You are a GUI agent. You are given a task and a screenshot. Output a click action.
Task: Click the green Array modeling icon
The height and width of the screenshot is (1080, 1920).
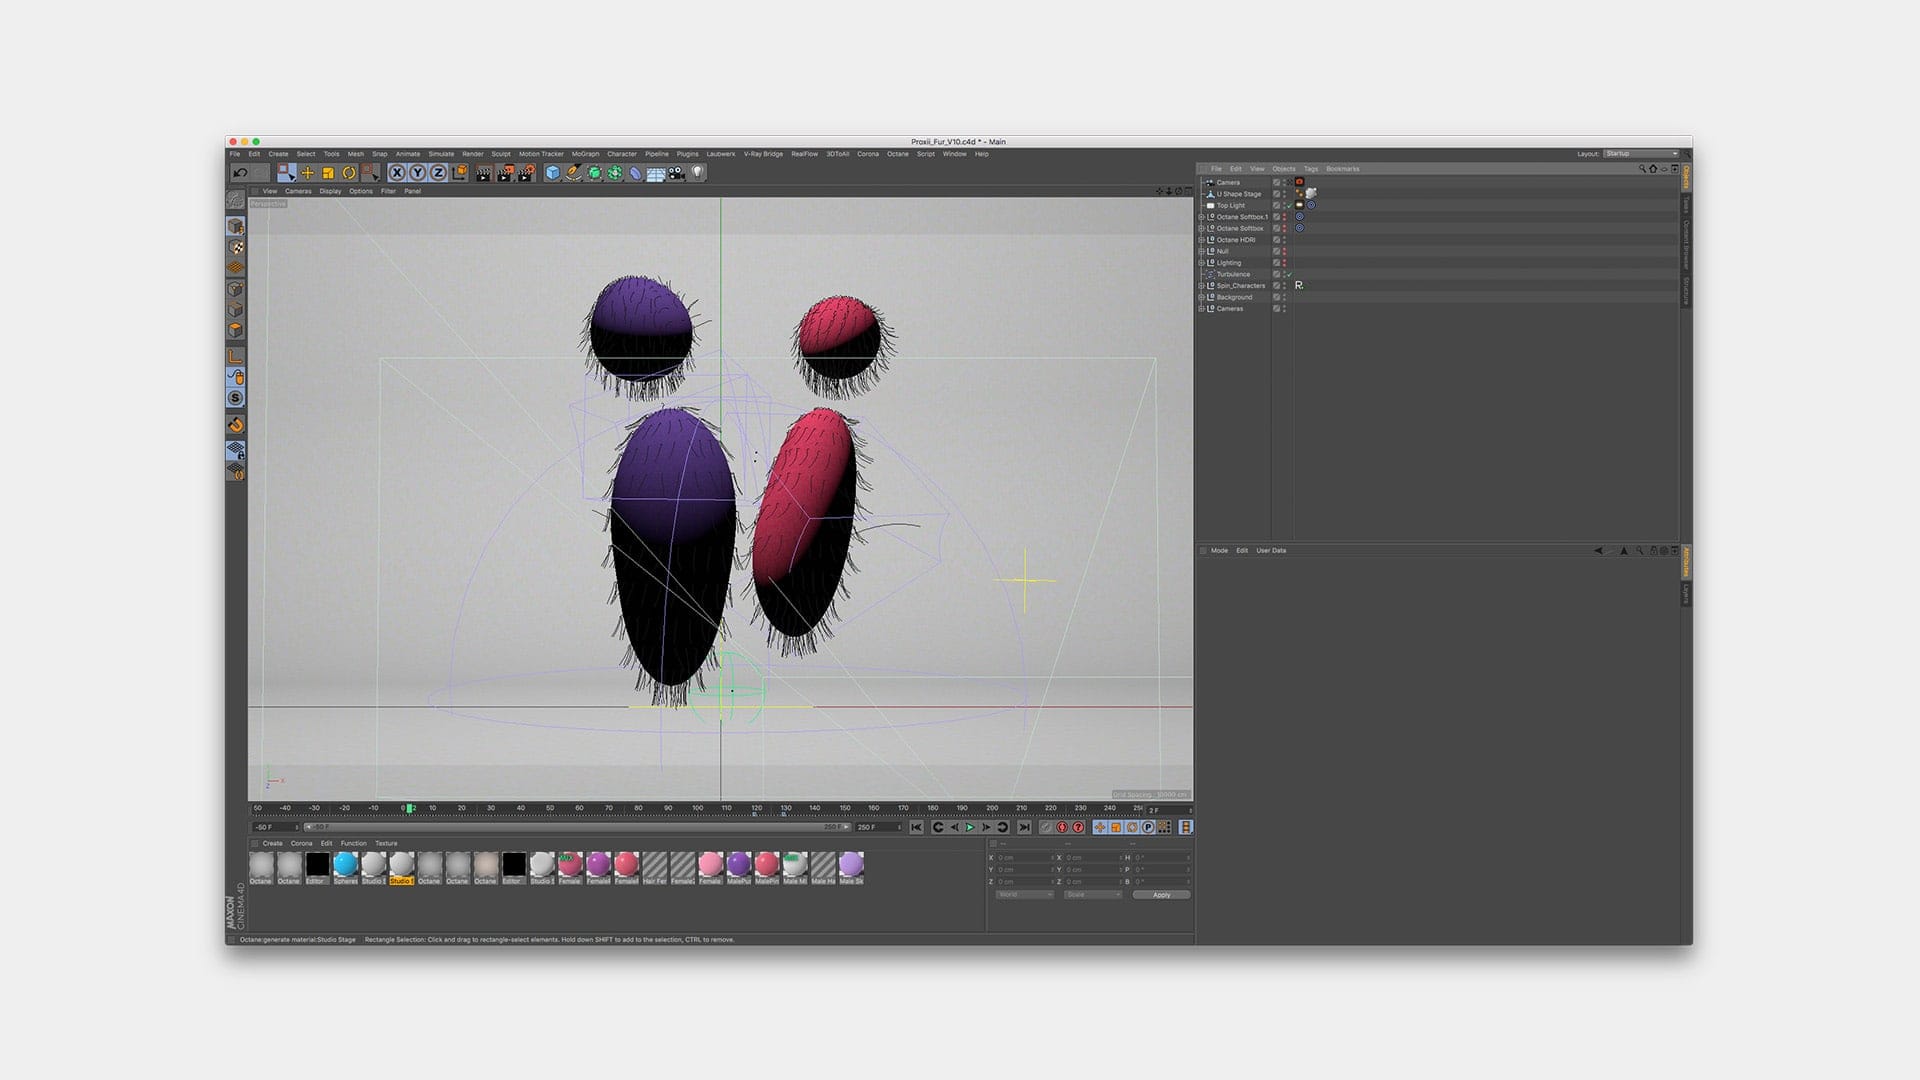tap(615, 173)
